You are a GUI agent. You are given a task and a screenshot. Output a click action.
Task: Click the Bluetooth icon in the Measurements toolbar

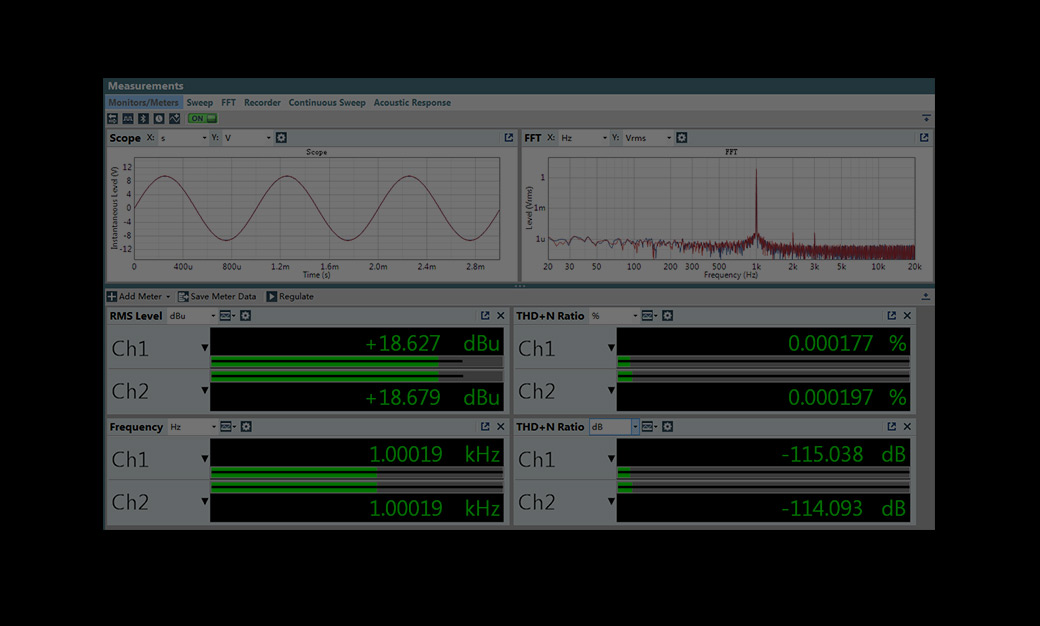(143, 118)
